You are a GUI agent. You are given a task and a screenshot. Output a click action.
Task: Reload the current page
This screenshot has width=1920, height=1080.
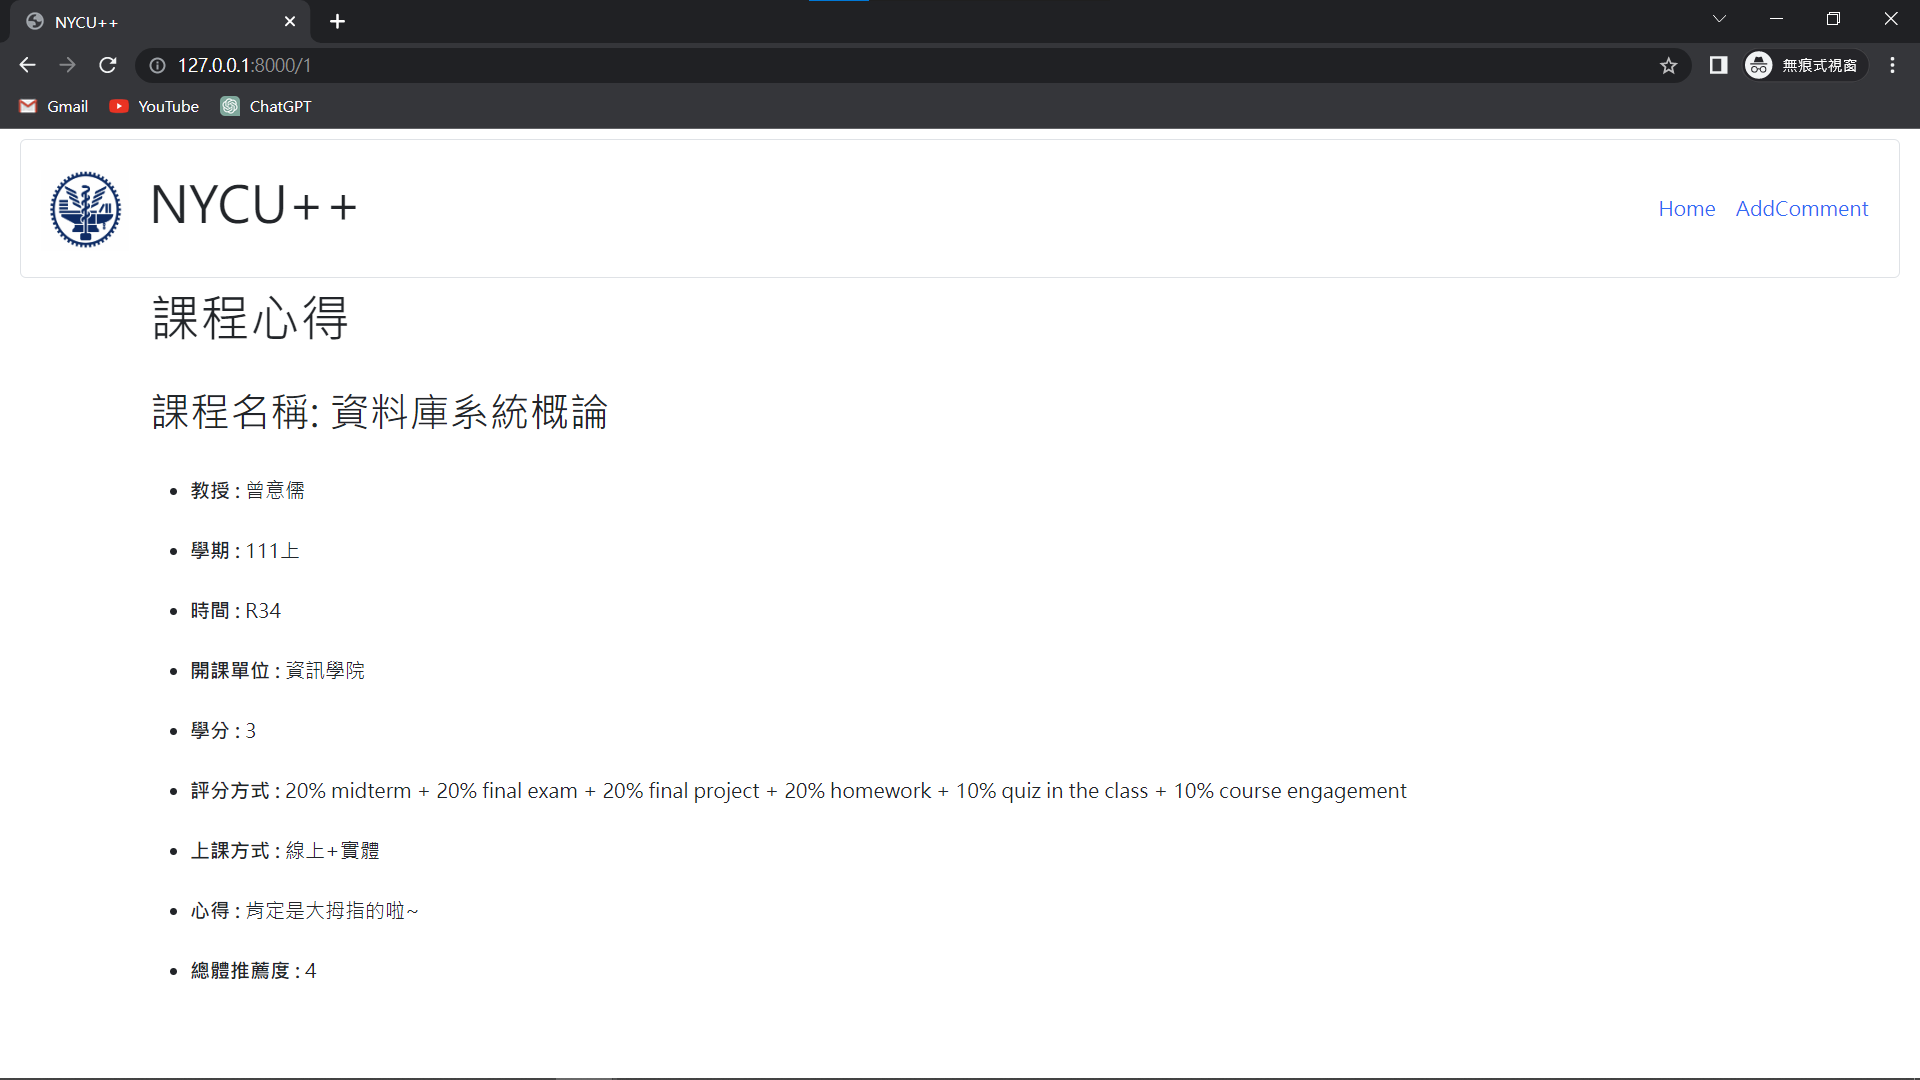(107, 65)
